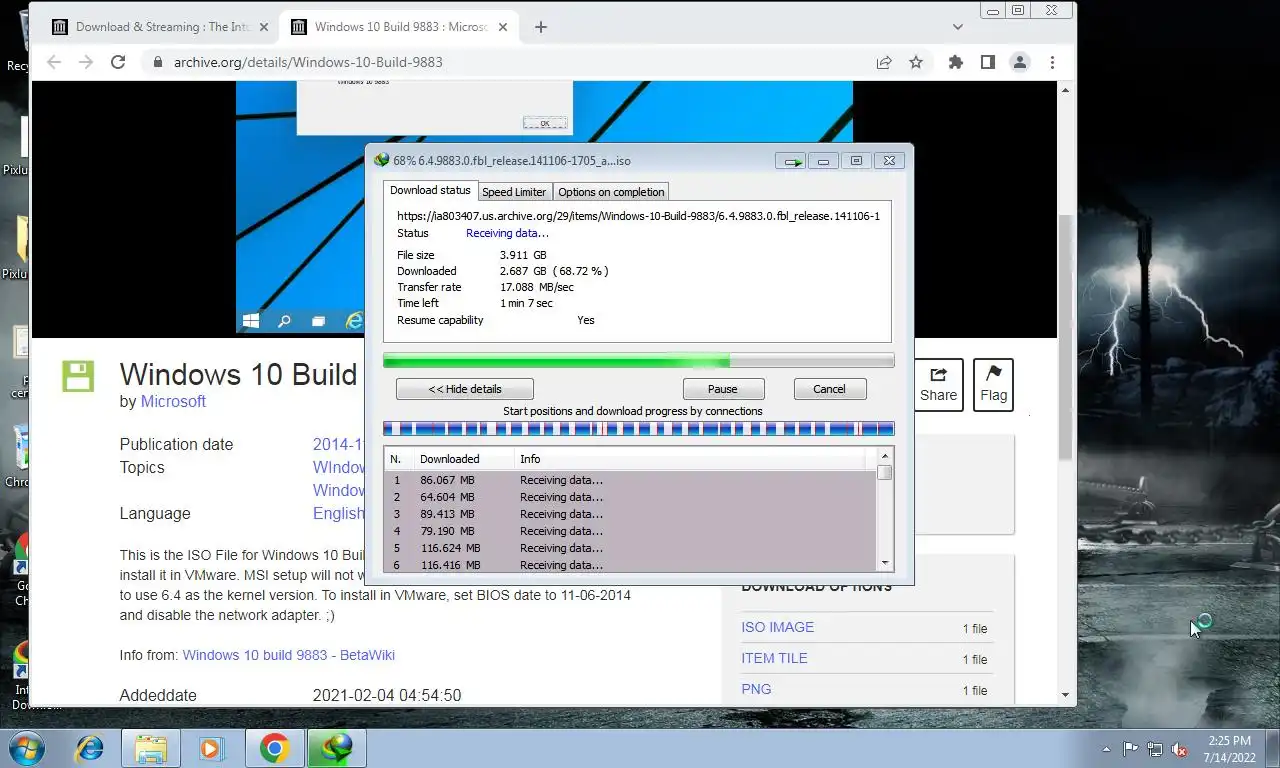Open PNG download option

[756, 689]
